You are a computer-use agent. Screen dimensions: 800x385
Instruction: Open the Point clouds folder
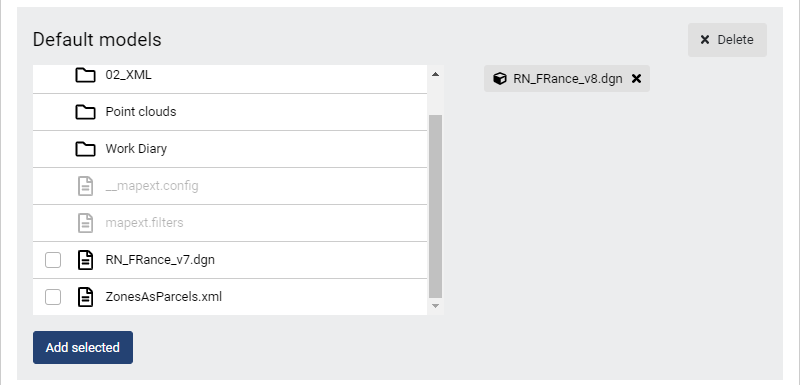230,112
